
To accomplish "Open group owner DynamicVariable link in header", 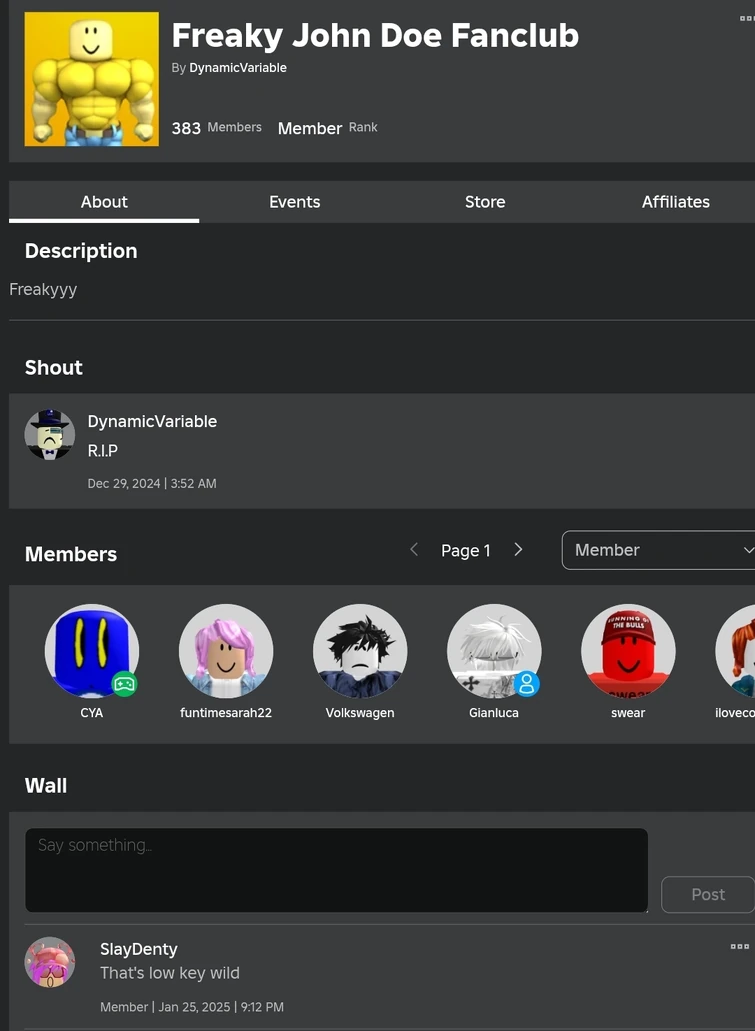I will 238,68.
